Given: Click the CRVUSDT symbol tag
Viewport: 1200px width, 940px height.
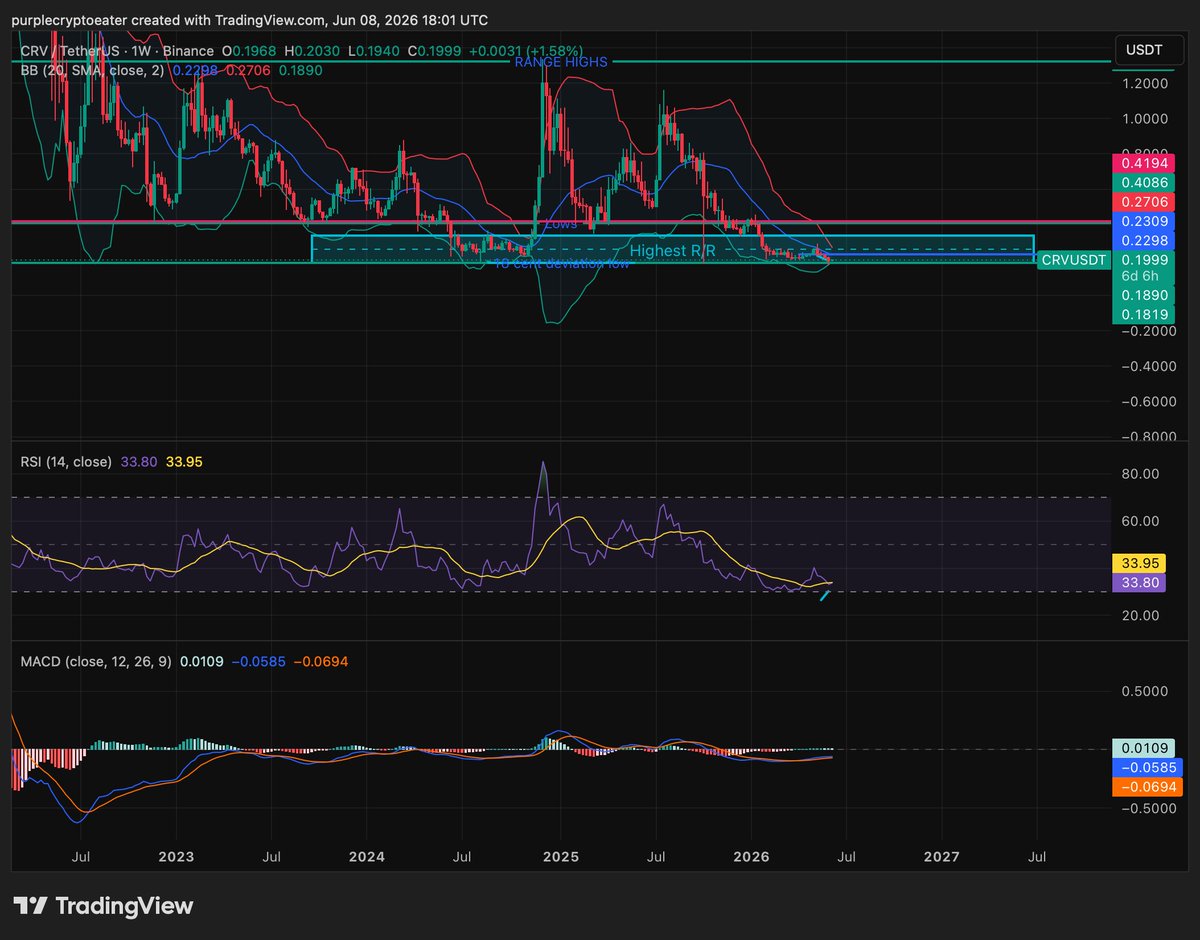Looking at the screenshot, I should pyautogui.click(x=1073, y=260).
